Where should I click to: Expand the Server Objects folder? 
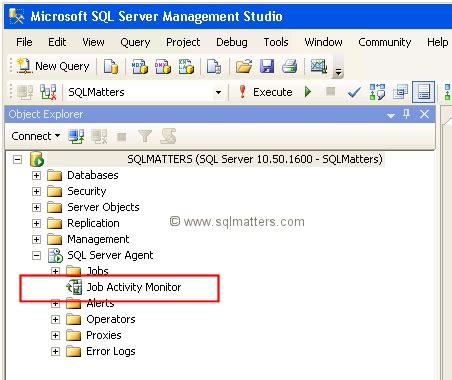36,207
